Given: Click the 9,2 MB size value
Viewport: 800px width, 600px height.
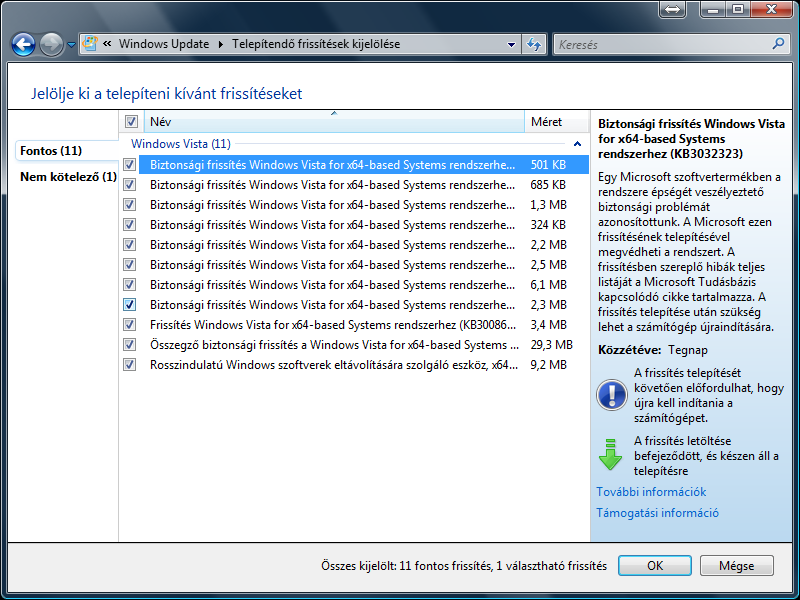Looking at the screenshot, I should [548, 365].
